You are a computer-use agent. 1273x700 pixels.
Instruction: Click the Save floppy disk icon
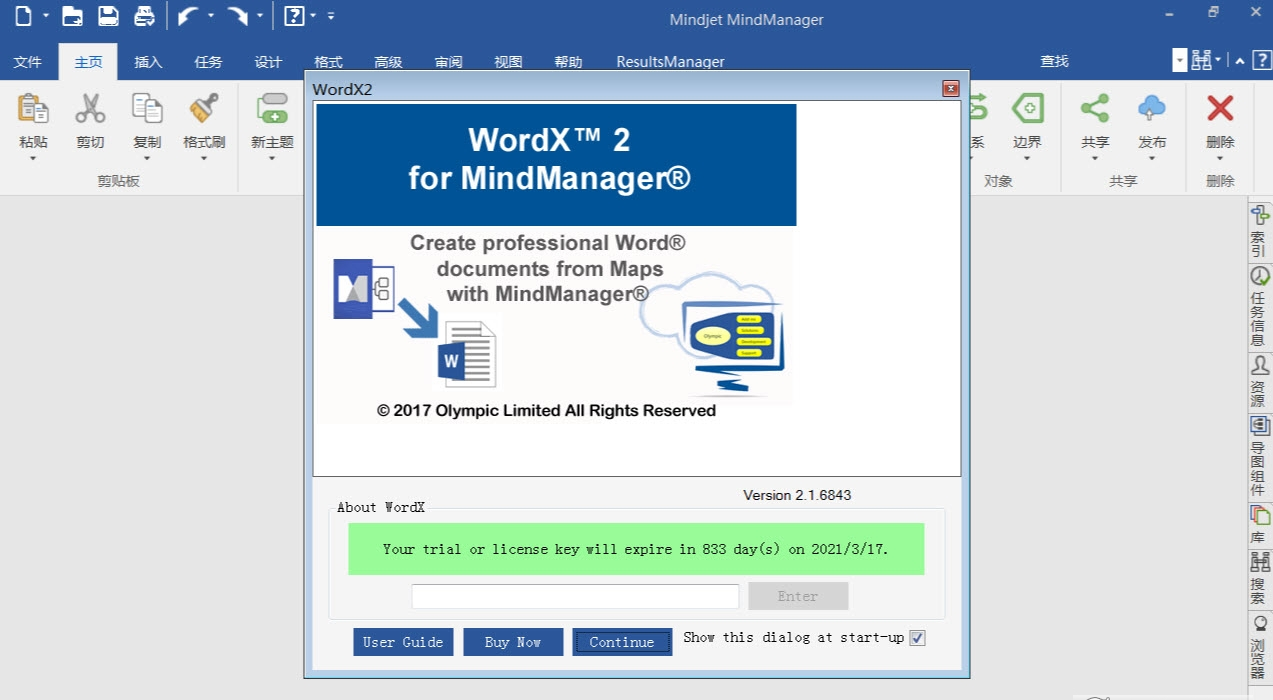point(108,15)
